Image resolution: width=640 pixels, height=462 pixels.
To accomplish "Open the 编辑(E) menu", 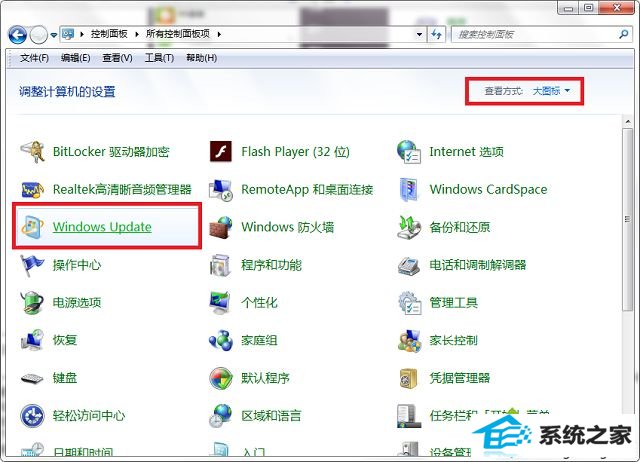I will pos(76,58).
